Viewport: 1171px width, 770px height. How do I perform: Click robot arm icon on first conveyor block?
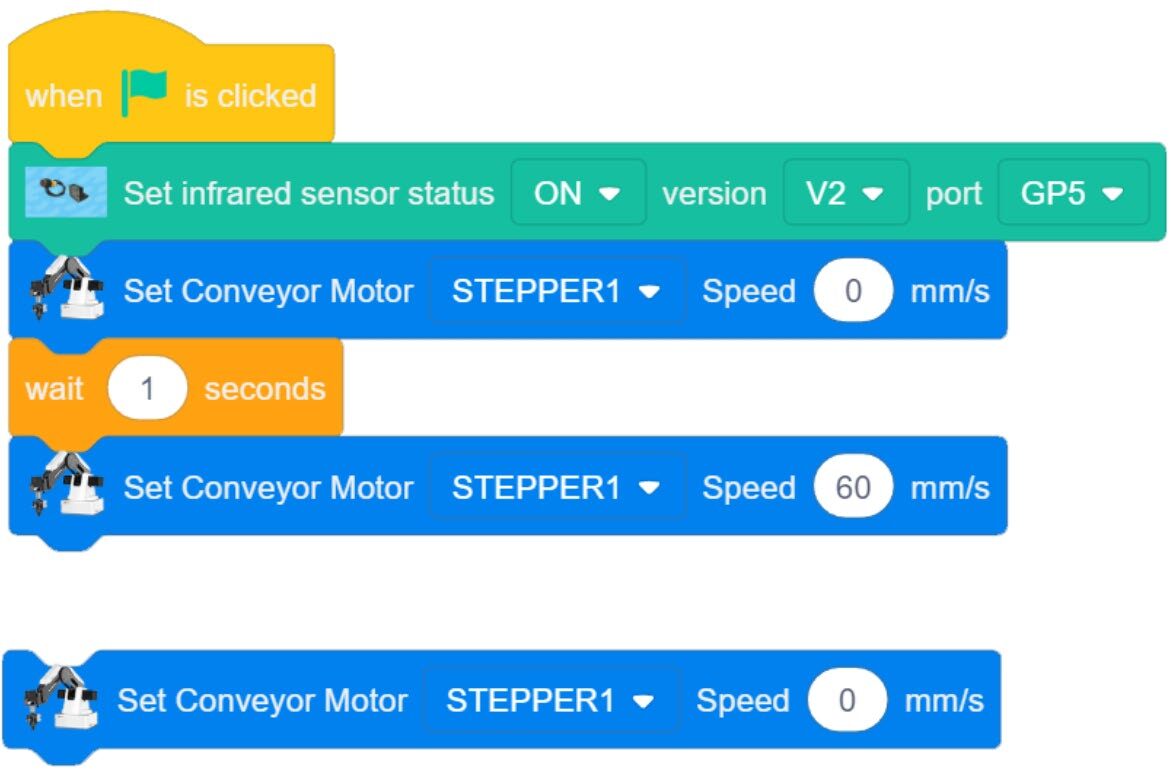66,288
